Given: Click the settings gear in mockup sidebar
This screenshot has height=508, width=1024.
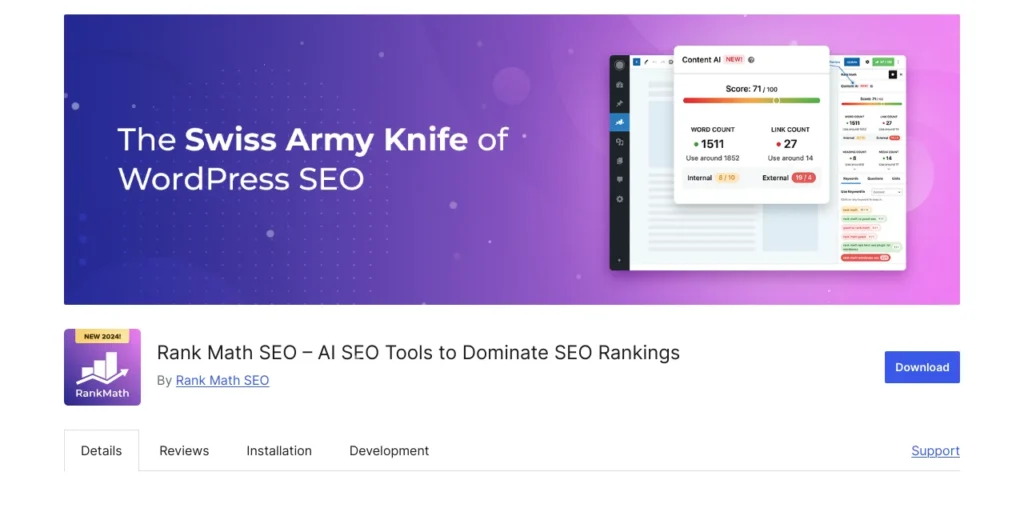Looking at the screenshot, I should 620,199.
